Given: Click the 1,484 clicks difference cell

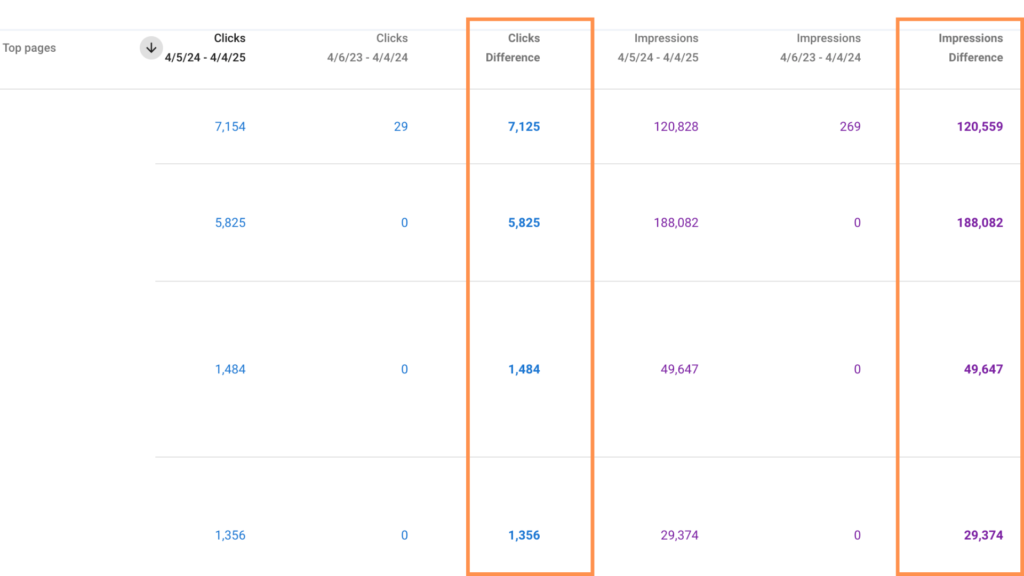Looking at the screenshot, I should point(524,369).
